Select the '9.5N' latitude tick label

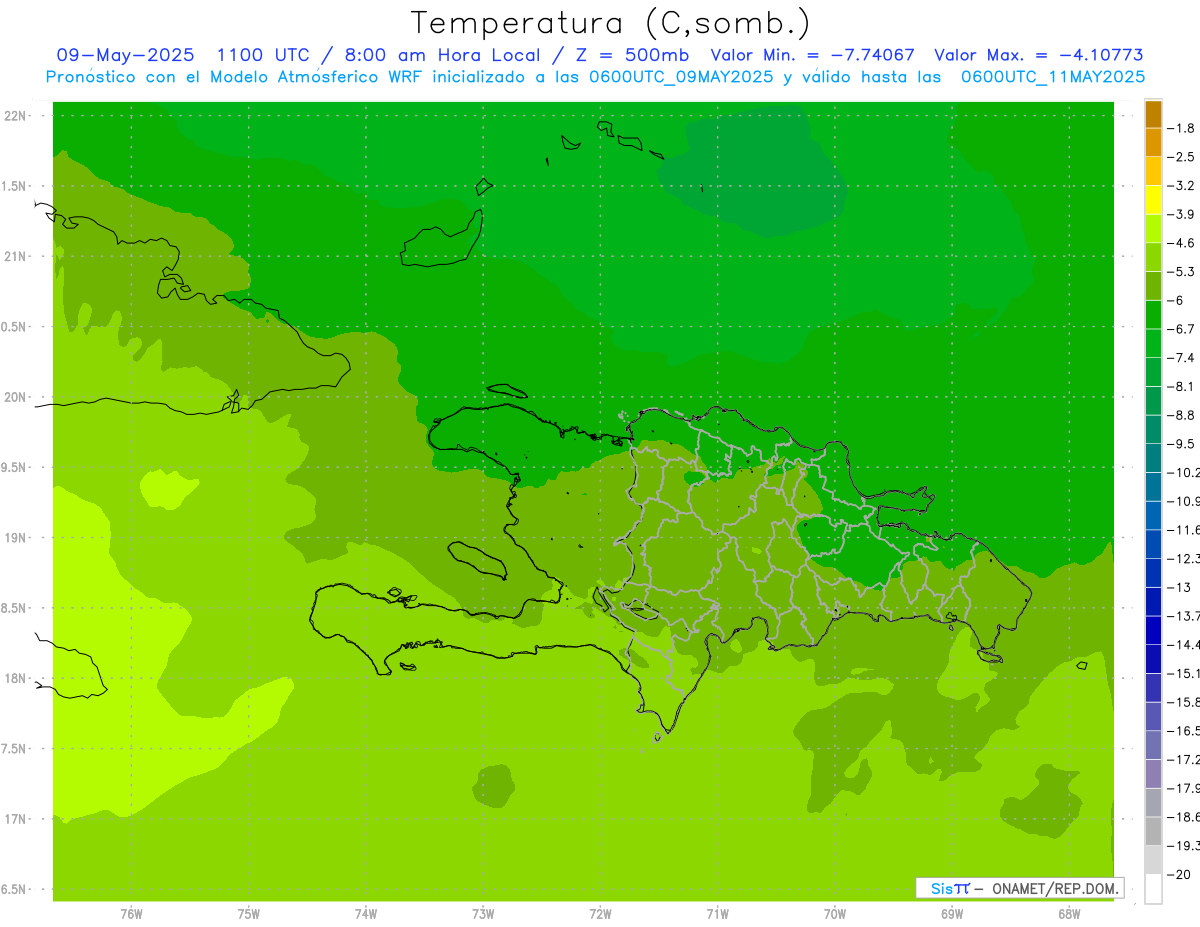pyautogui.click(x=14, y=467)
